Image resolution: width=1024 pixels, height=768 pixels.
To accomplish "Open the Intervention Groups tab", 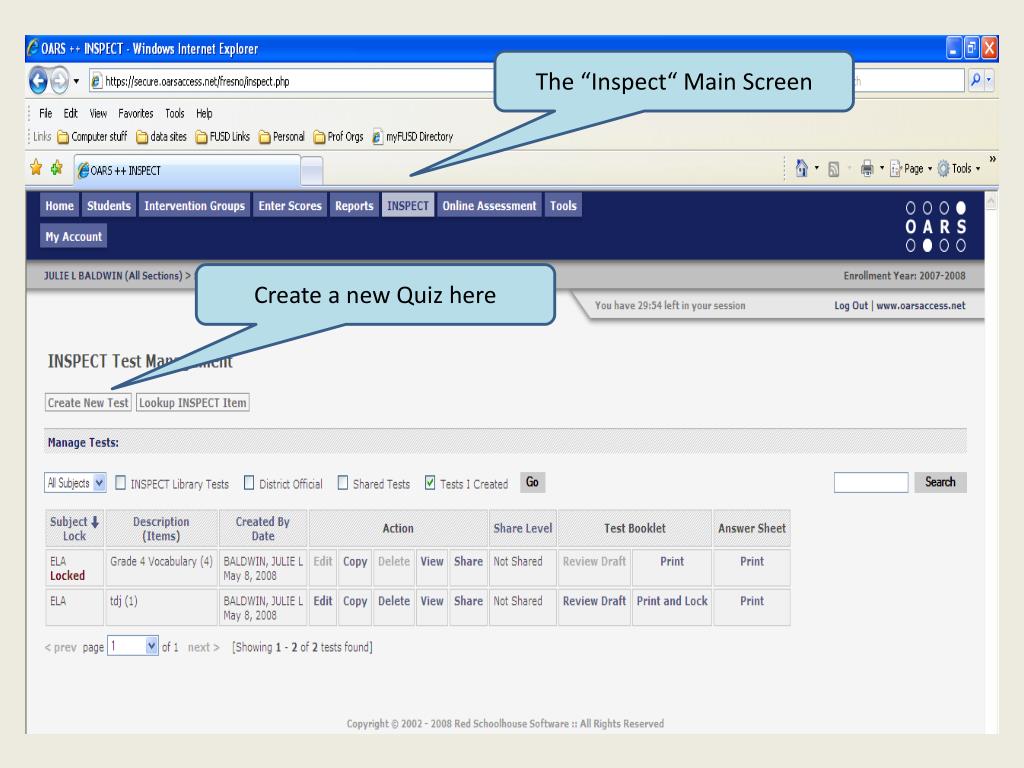I will click(x=194, y=205).
